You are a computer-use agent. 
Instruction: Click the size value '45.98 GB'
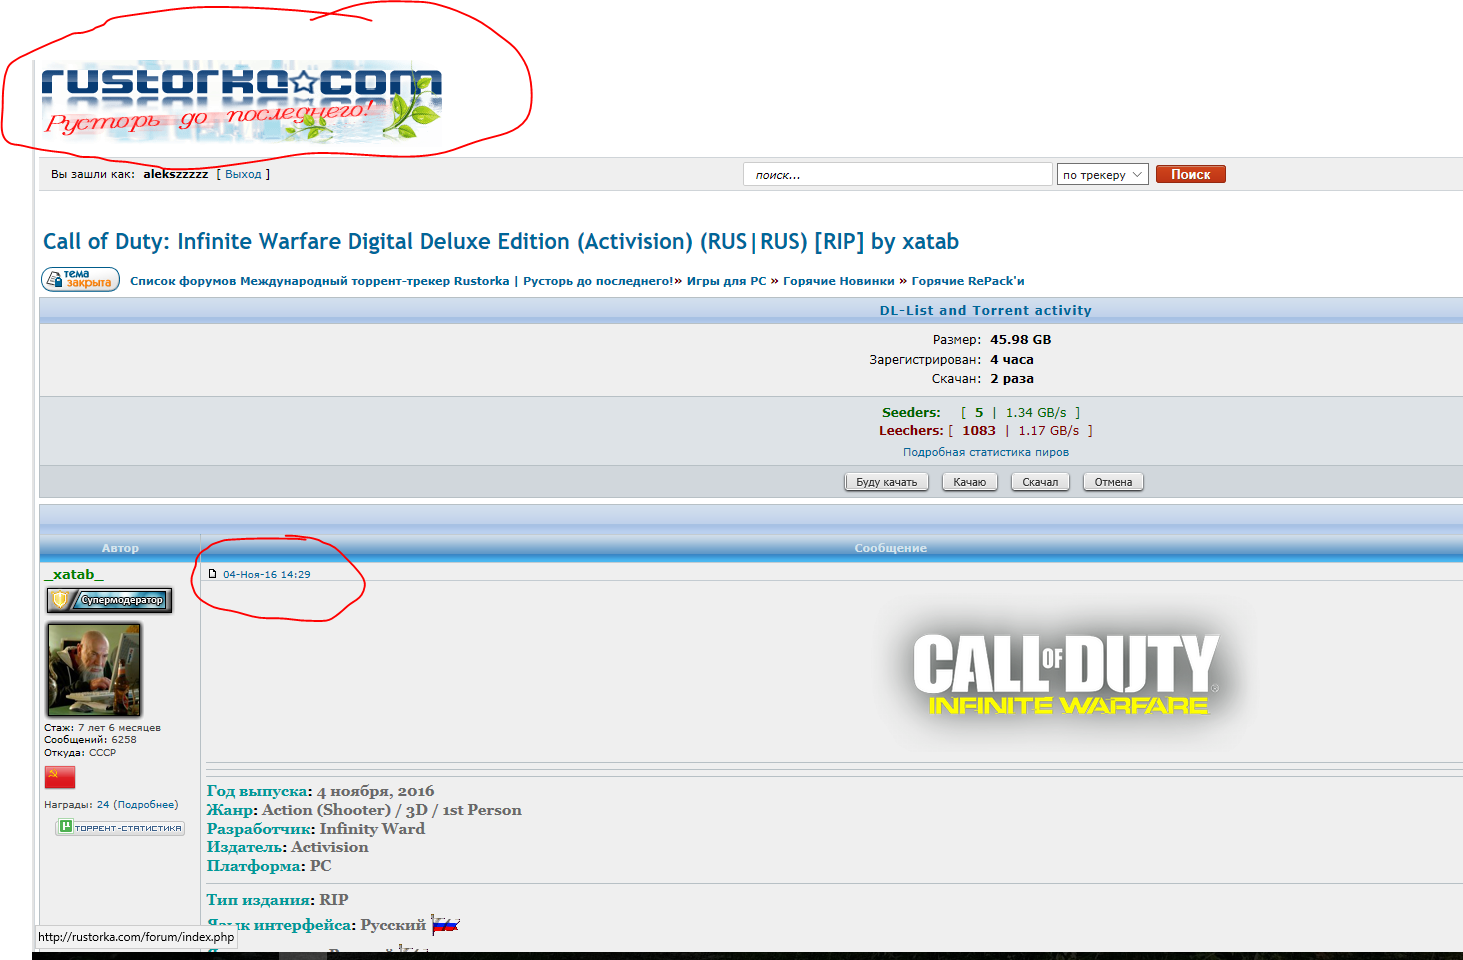pos(1020,339)
